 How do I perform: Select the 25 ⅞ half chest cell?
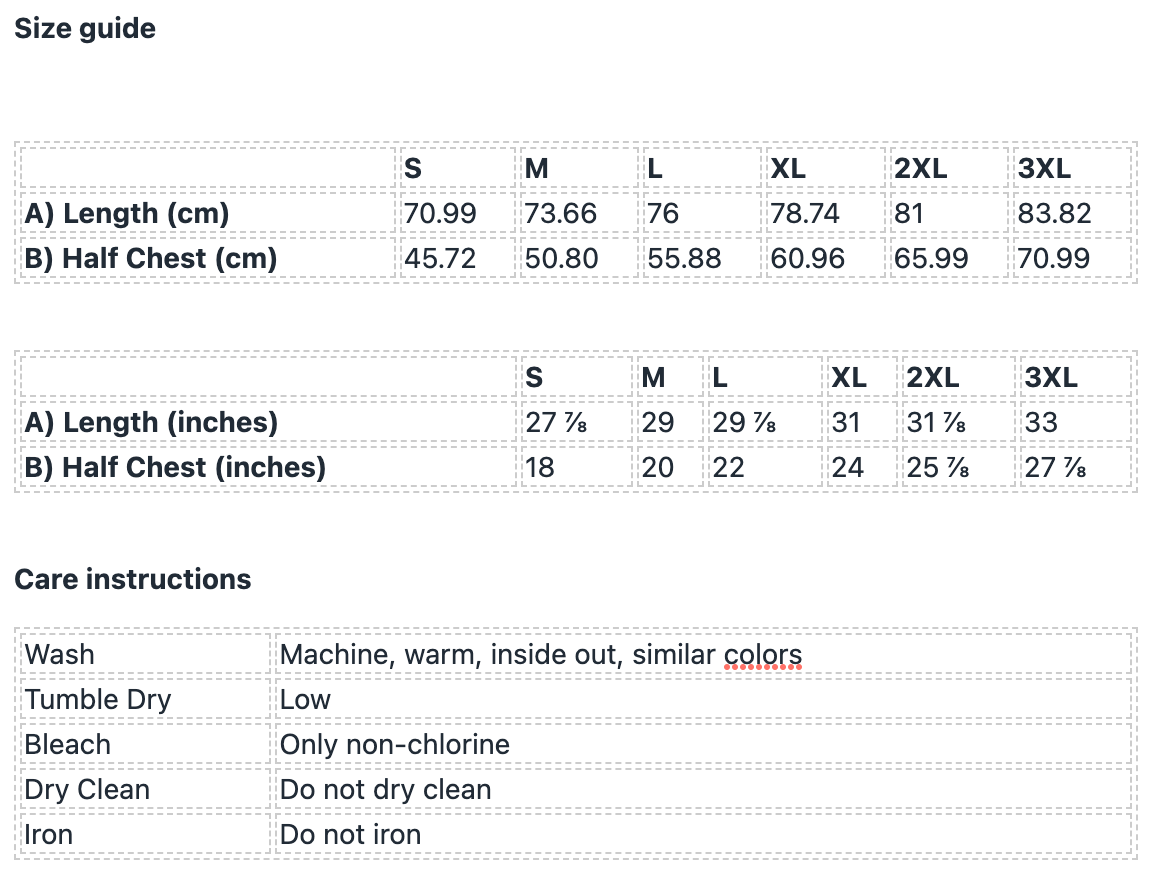point(937,467)
